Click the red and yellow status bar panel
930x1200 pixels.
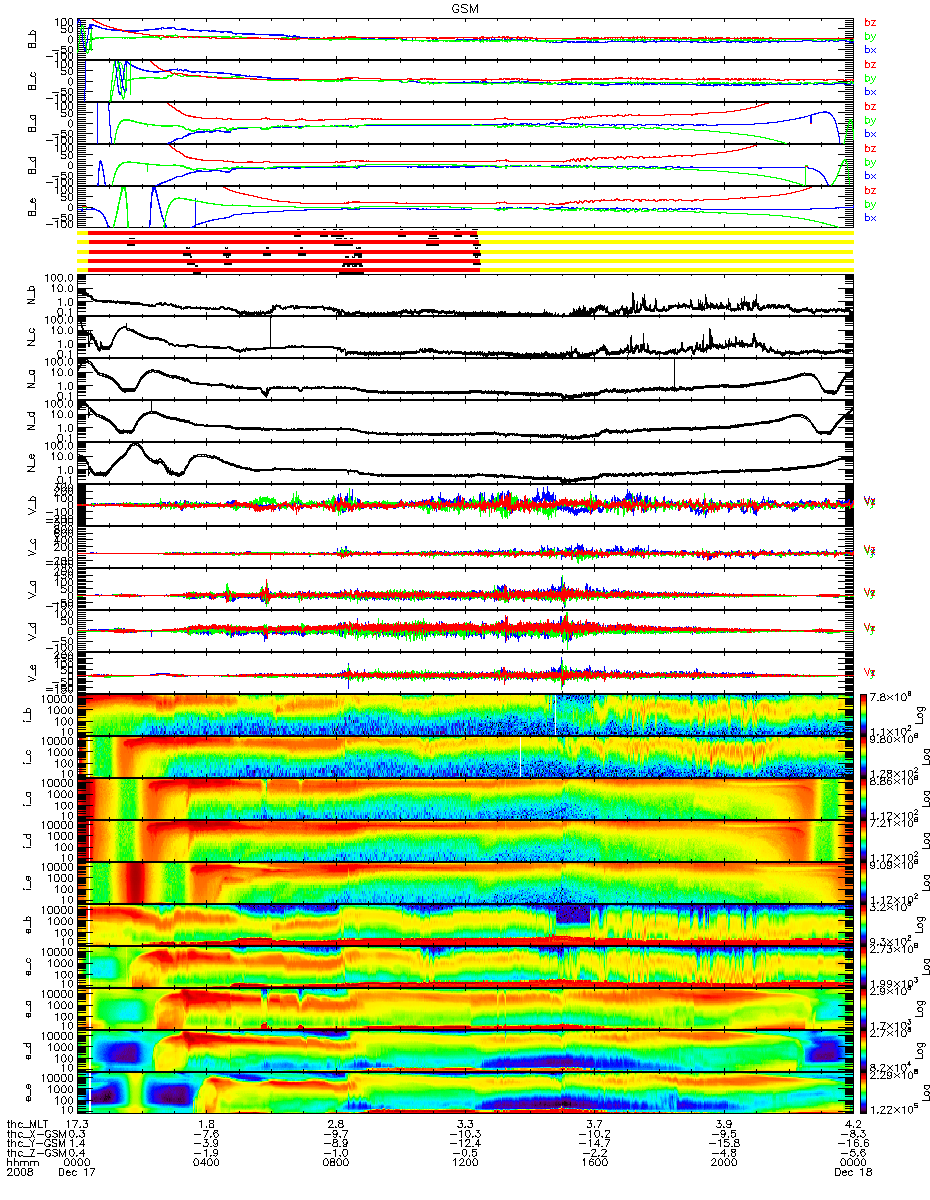465,250
